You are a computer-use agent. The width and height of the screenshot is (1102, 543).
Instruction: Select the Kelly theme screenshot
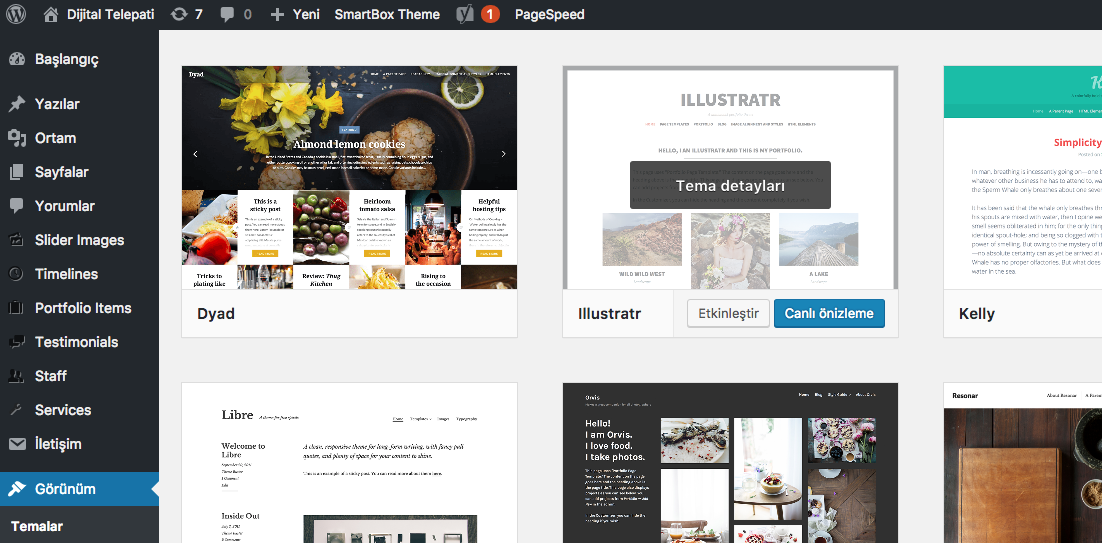click(x=1023, y=177)
